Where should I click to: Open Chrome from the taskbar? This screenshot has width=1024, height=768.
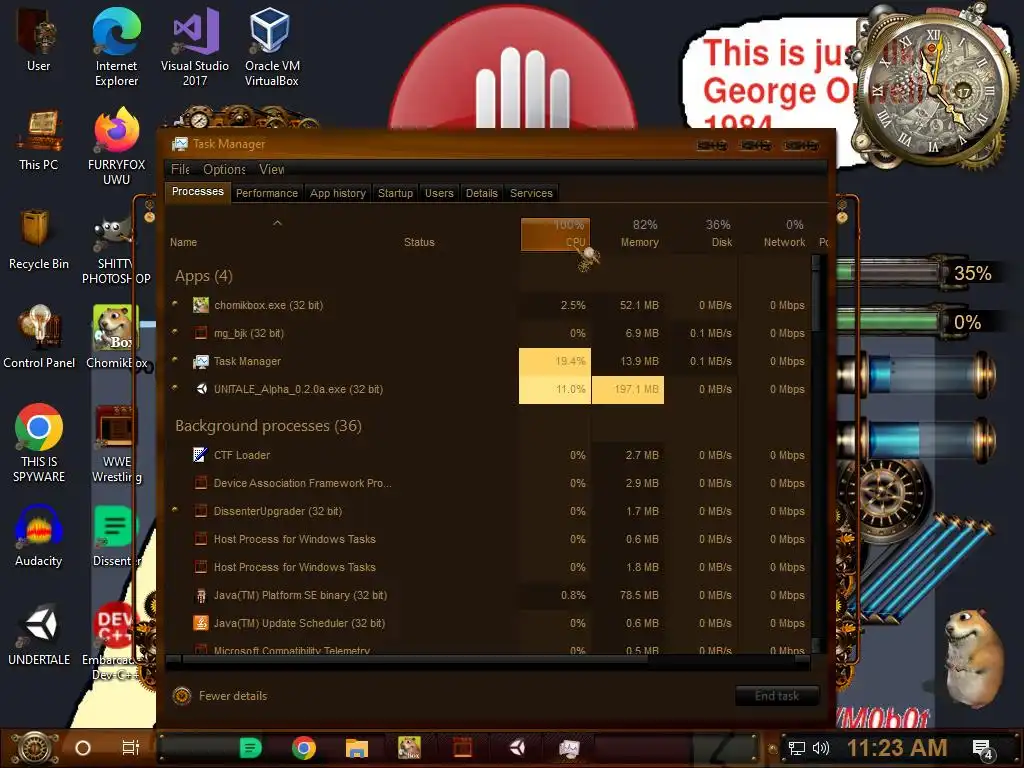pyautogui.click(x=304, y=748)
